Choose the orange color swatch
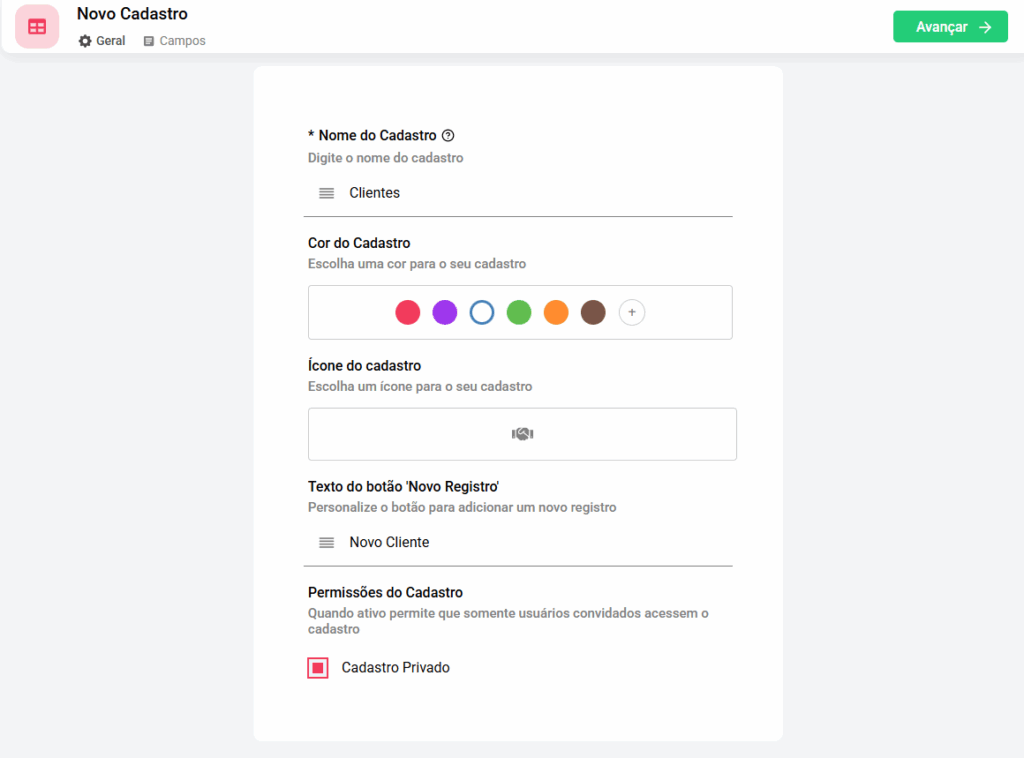The image size is (1024, 758). [556, 313]
